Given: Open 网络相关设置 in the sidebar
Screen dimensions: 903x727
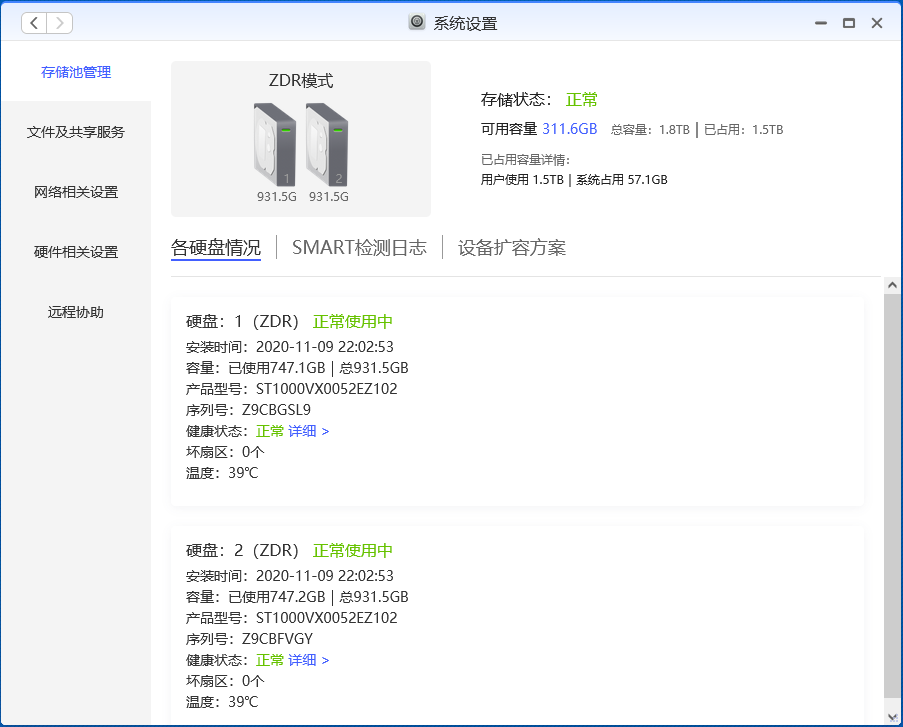Looking at the screenshot, I should 76,192.
